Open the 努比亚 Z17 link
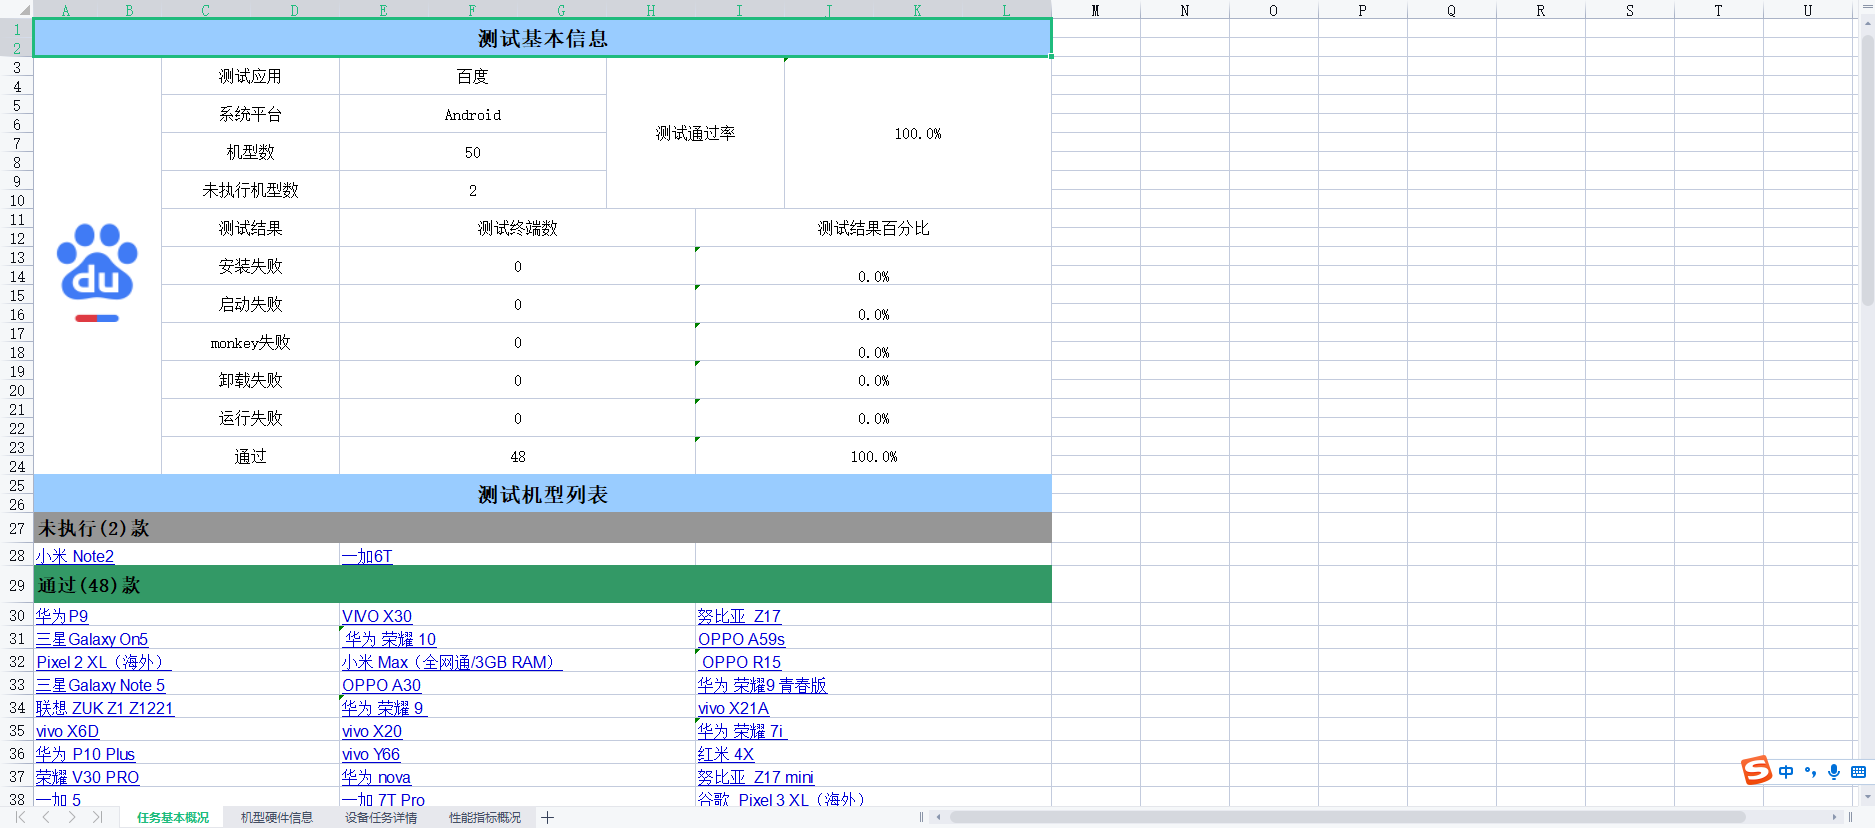The image size is (1875, 828). pyautogui.click(x=739, y=616)
